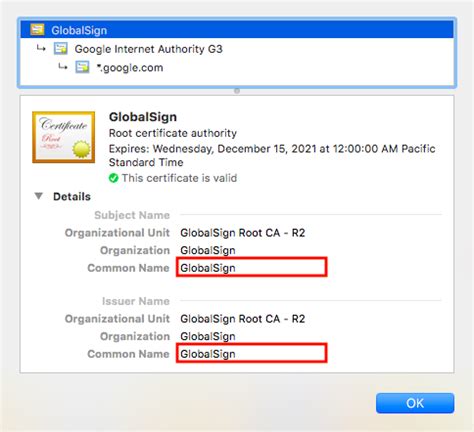Image resolution: width=474 pixels, height=432 pixels.
Task: Click the Subject Name section header
Action: [132, 215]
